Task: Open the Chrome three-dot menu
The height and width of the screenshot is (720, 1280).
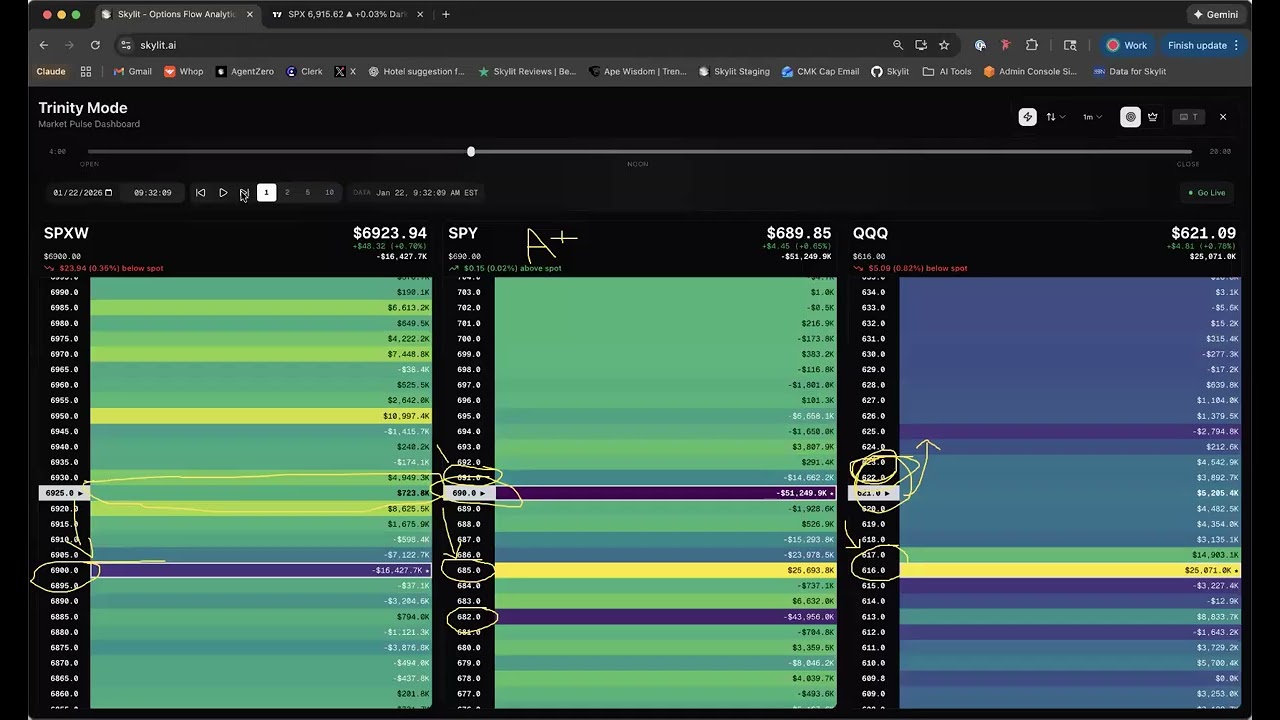Action: click(x=1236, y=45)
